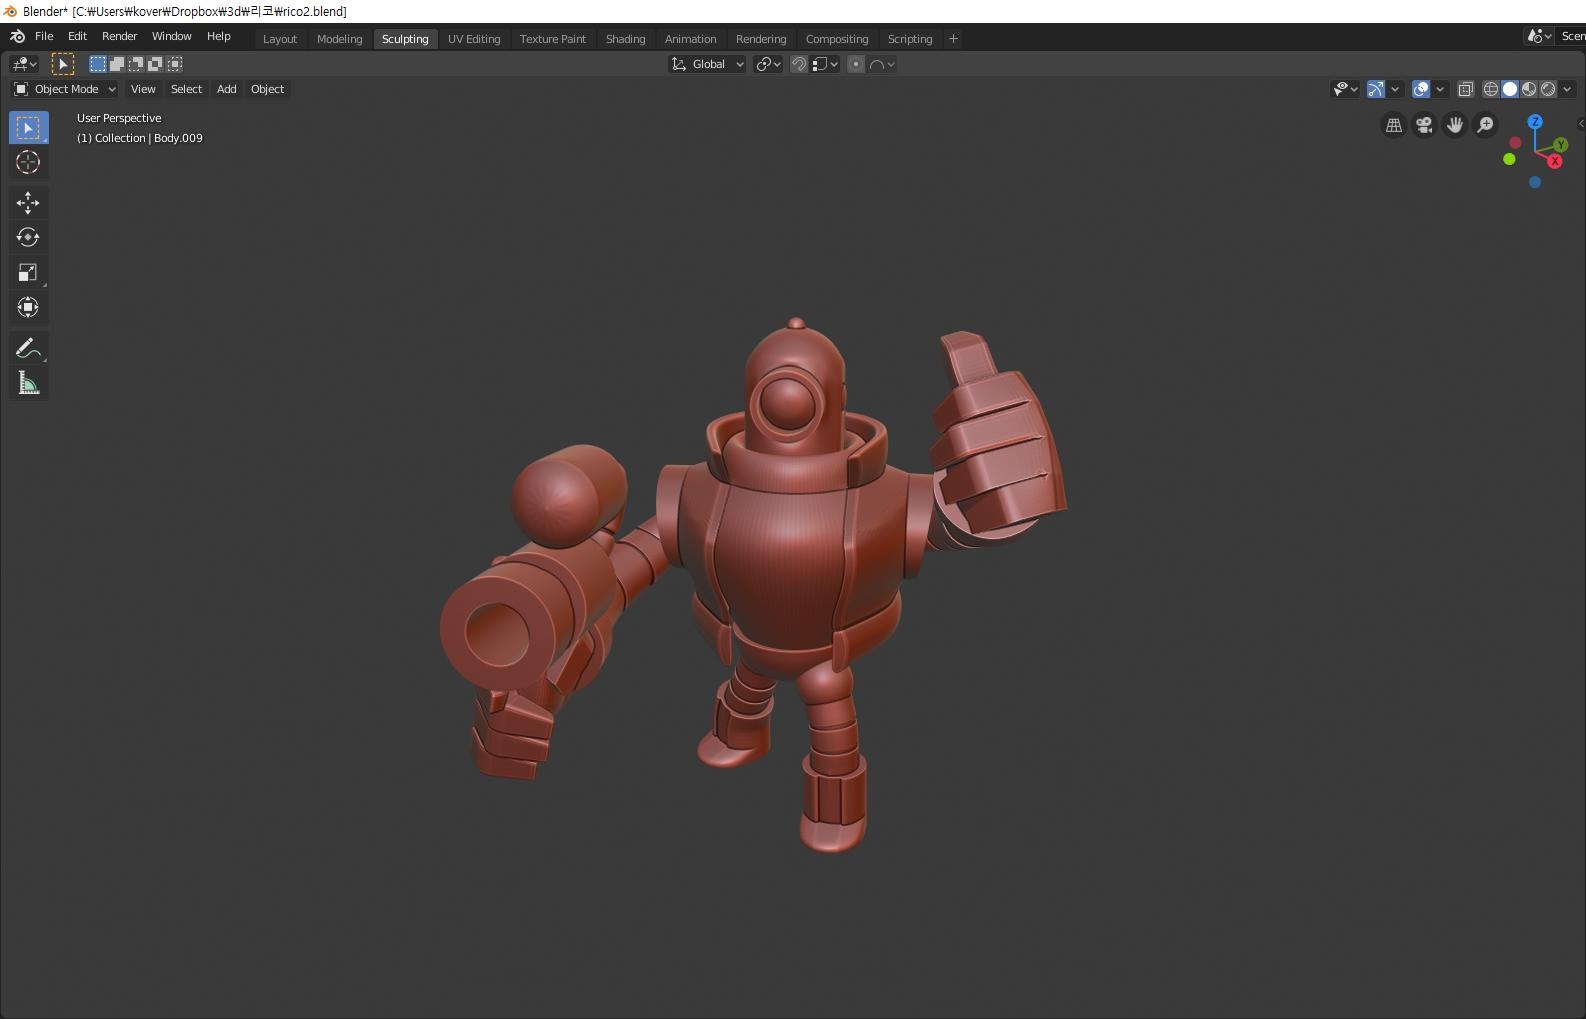This screenshot has width=1586, height=1019.
Task: Activate the Annotate pencil tool
Action: coord(28,348)
